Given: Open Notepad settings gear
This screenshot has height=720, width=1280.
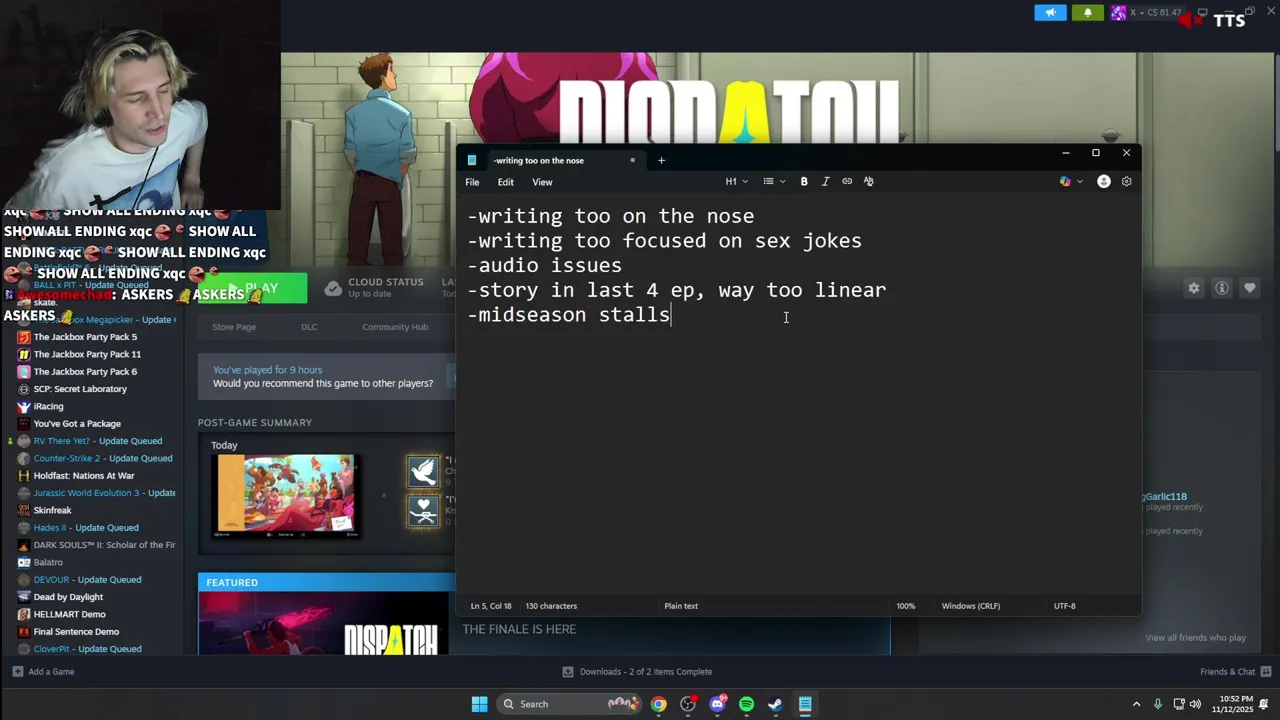Looking at the screenshot, I should [x=1127, y=181].
